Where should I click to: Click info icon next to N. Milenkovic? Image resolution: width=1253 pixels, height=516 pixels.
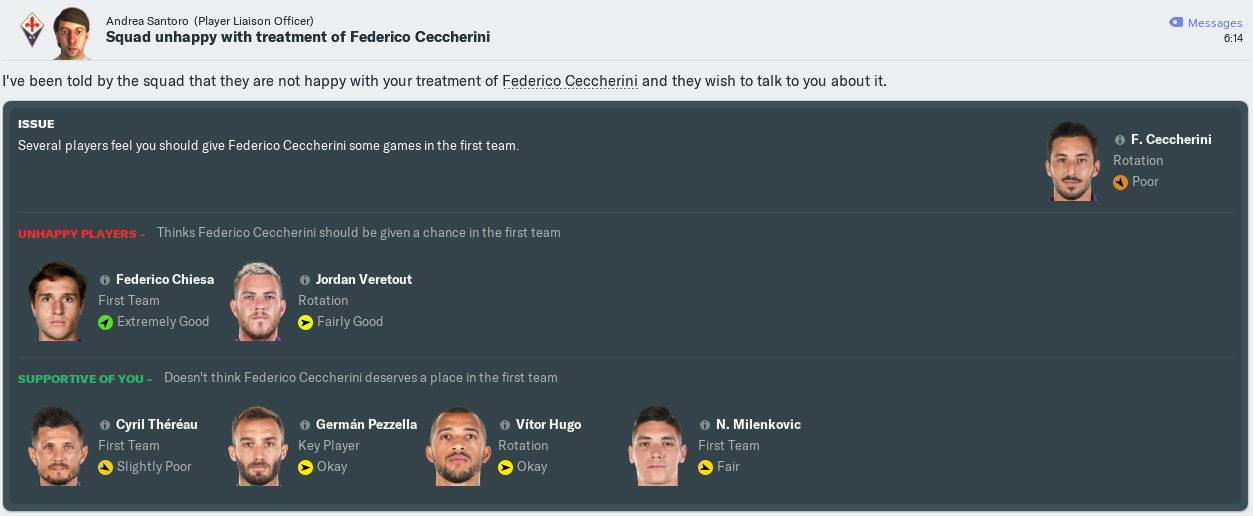coord(705,425)
